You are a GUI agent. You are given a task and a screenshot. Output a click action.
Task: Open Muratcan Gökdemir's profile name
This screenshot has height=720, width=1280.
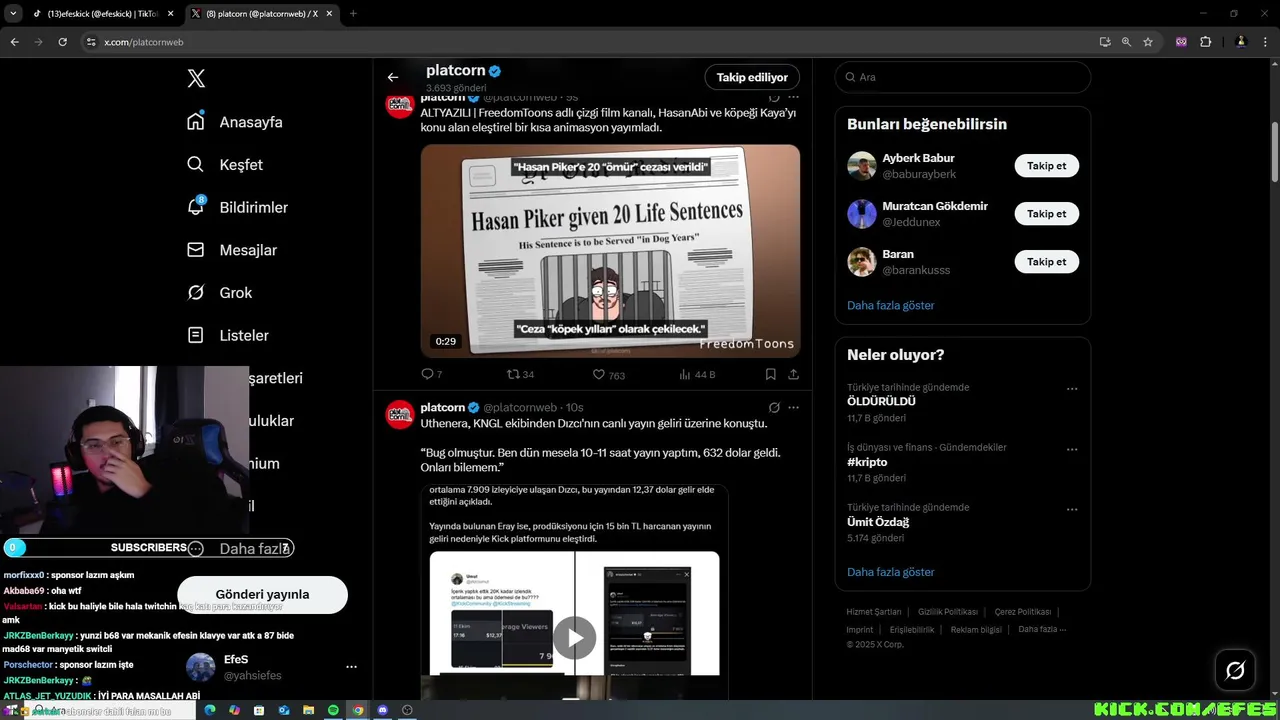click(x=935, y=206)
